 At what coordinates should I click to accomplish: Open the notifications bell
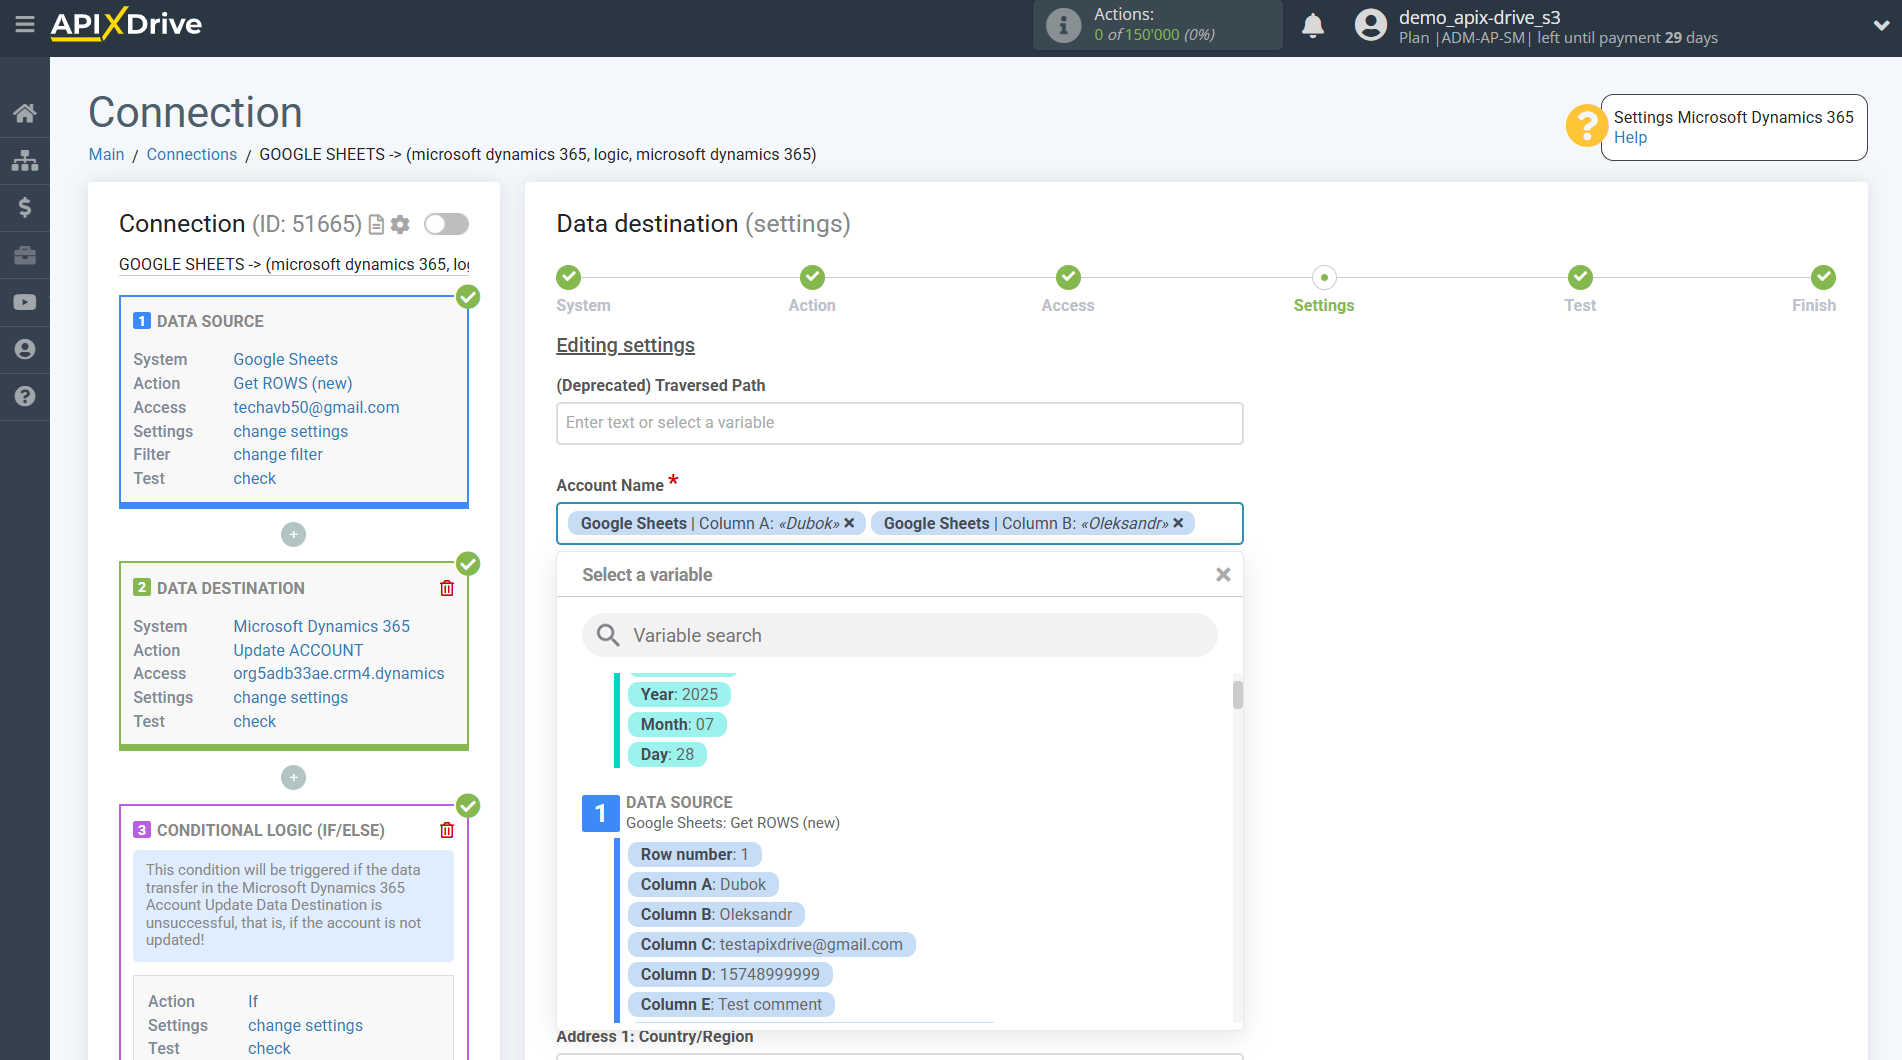[1313, 25]
